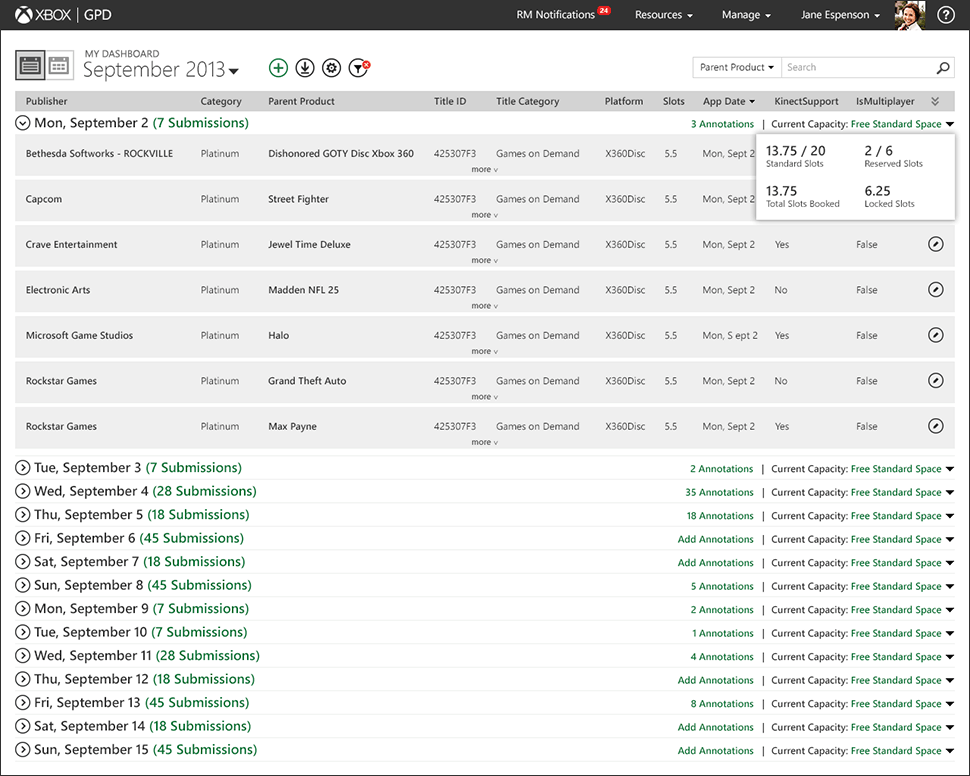Open the Manage menu

[746, 15]
